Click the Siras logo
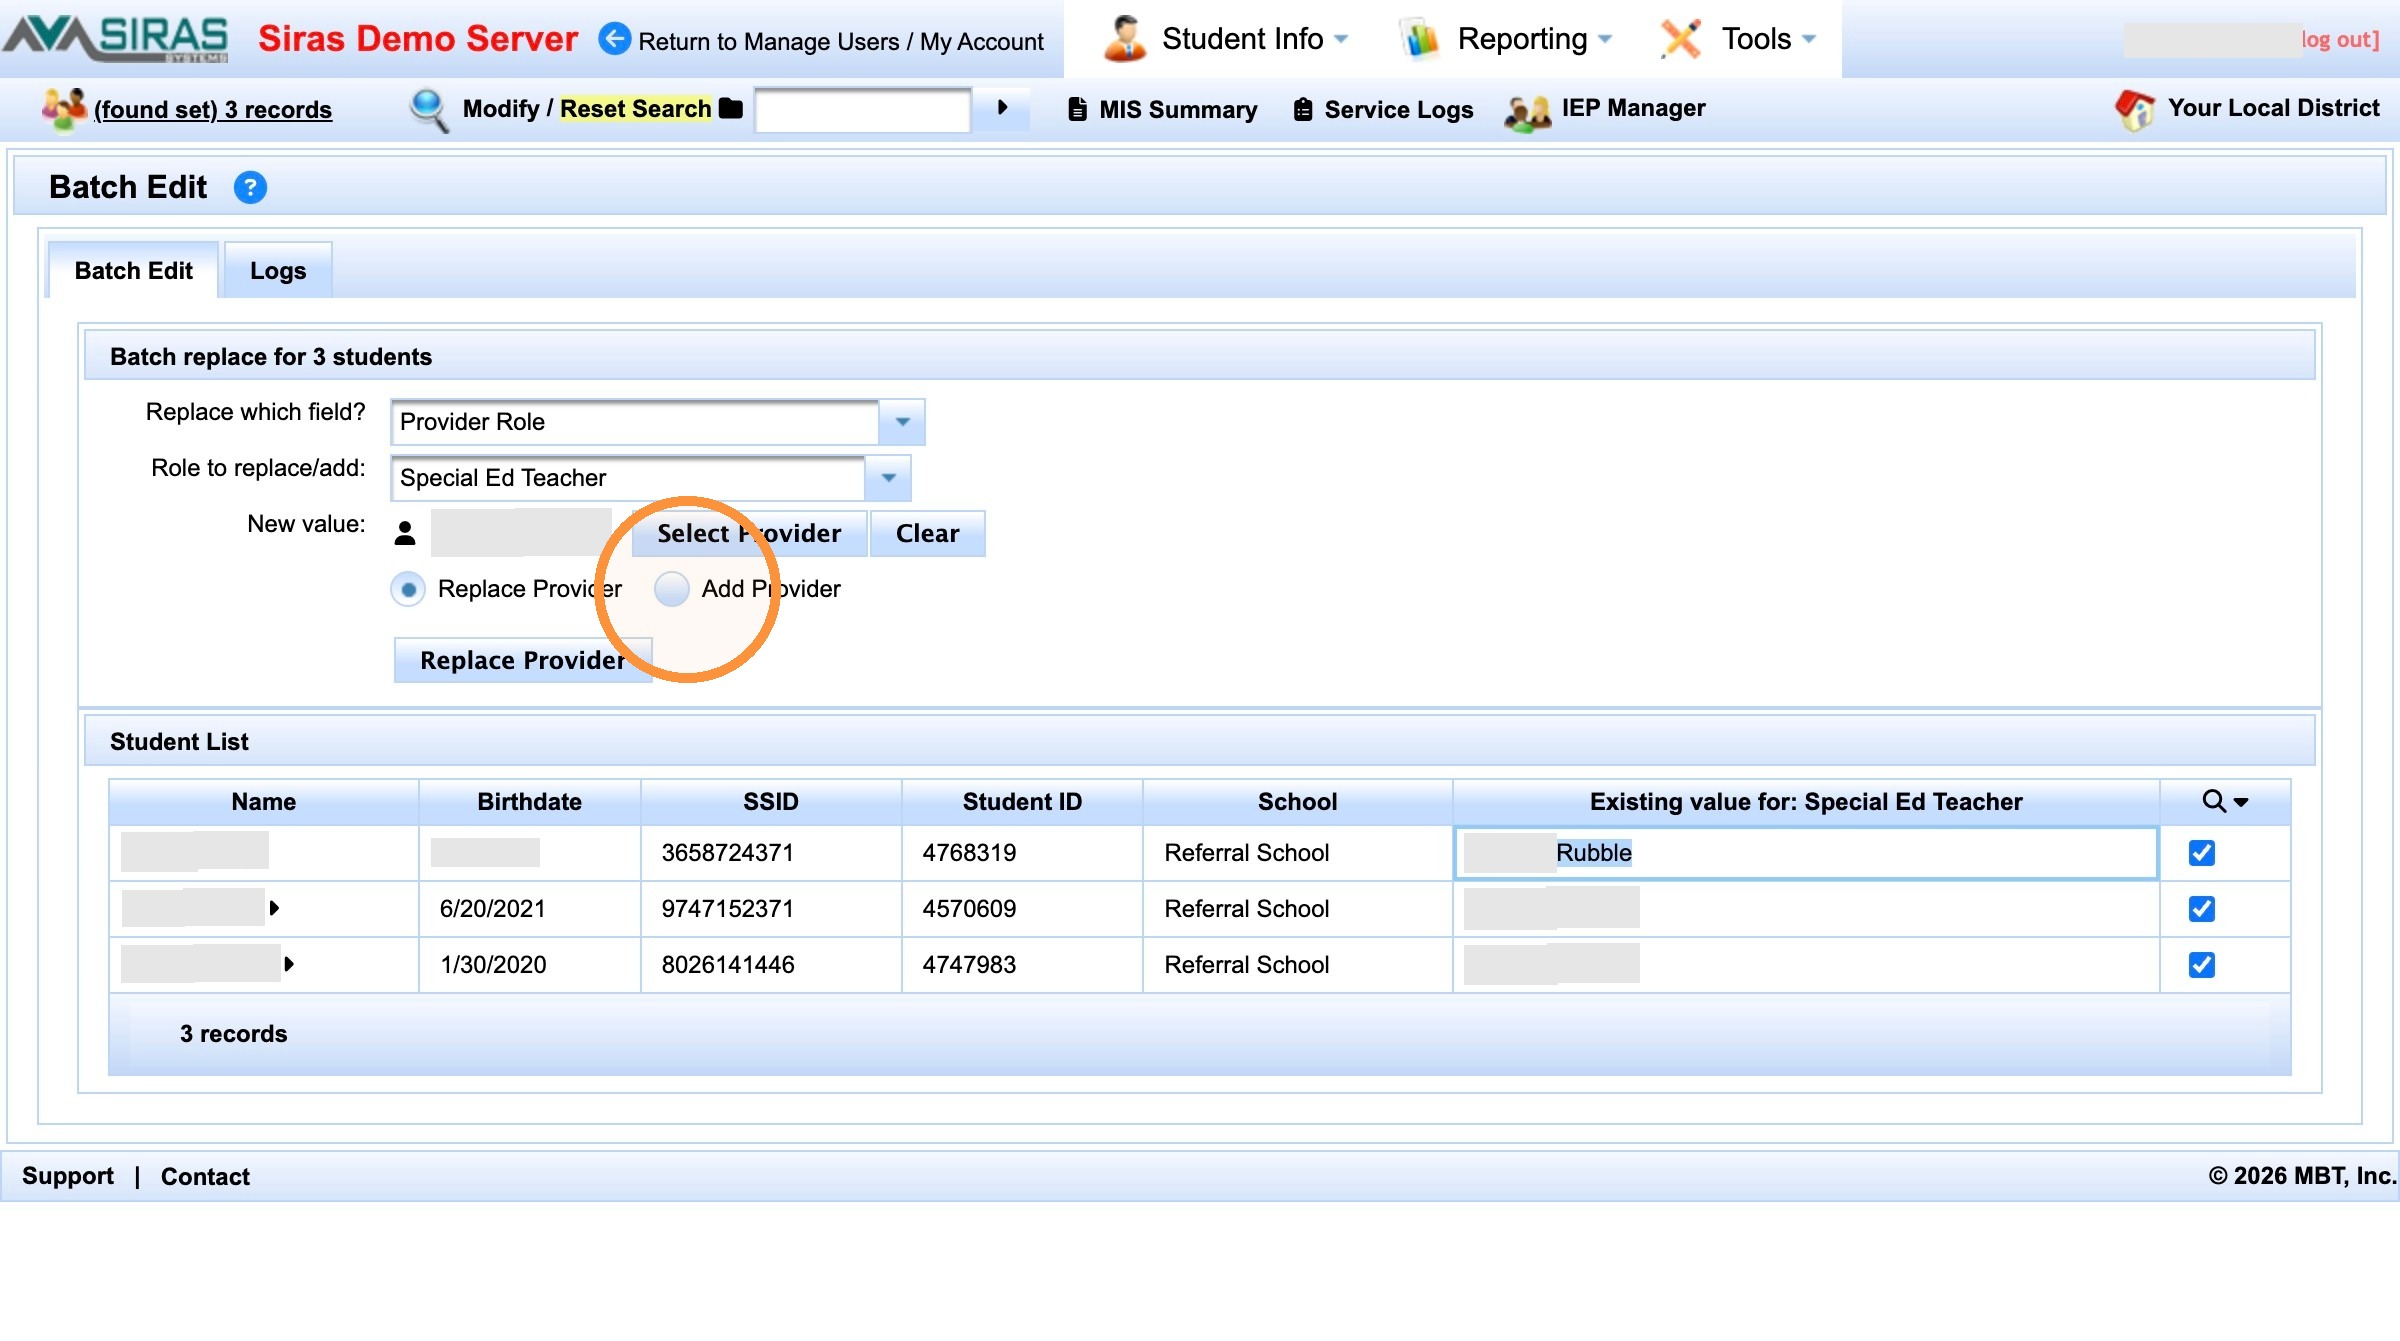2400x1341 pixels. coord(116,39)
